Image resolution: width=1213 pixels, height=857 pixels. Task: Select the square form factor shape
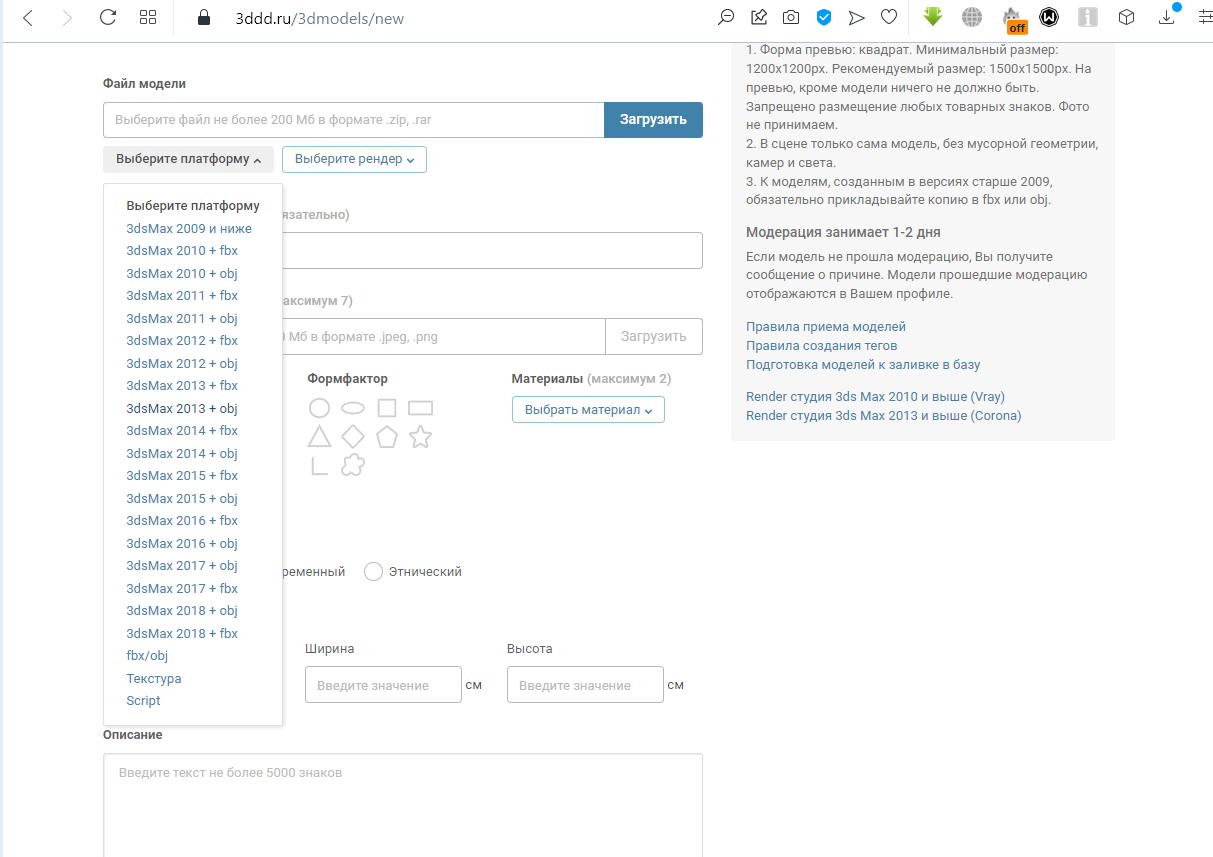pos(387,408)
